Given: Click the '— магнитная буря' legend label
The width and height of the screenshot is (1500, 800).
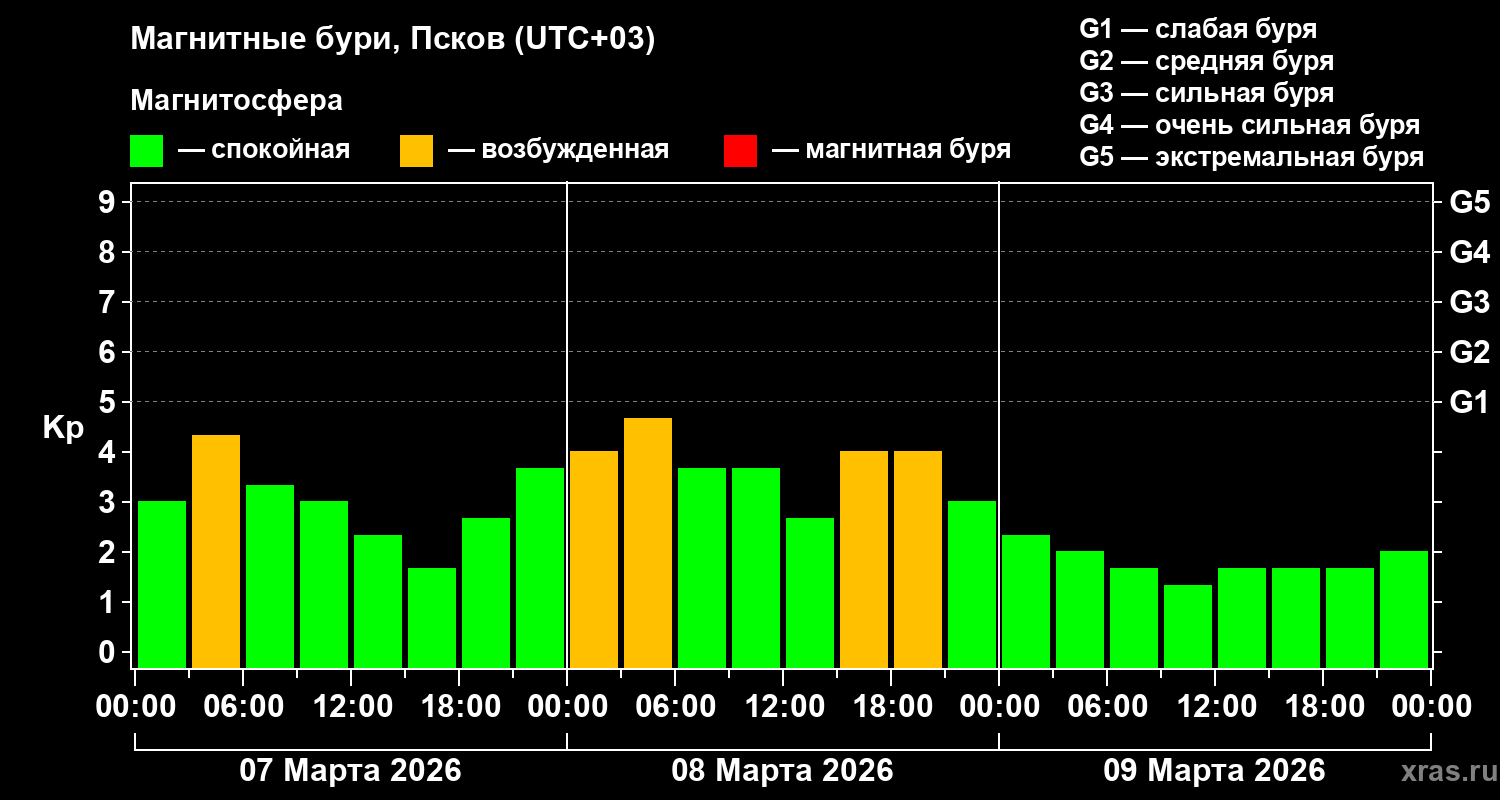Looking at the screenshot, I should pyautogui.click(x=892, y=150).
